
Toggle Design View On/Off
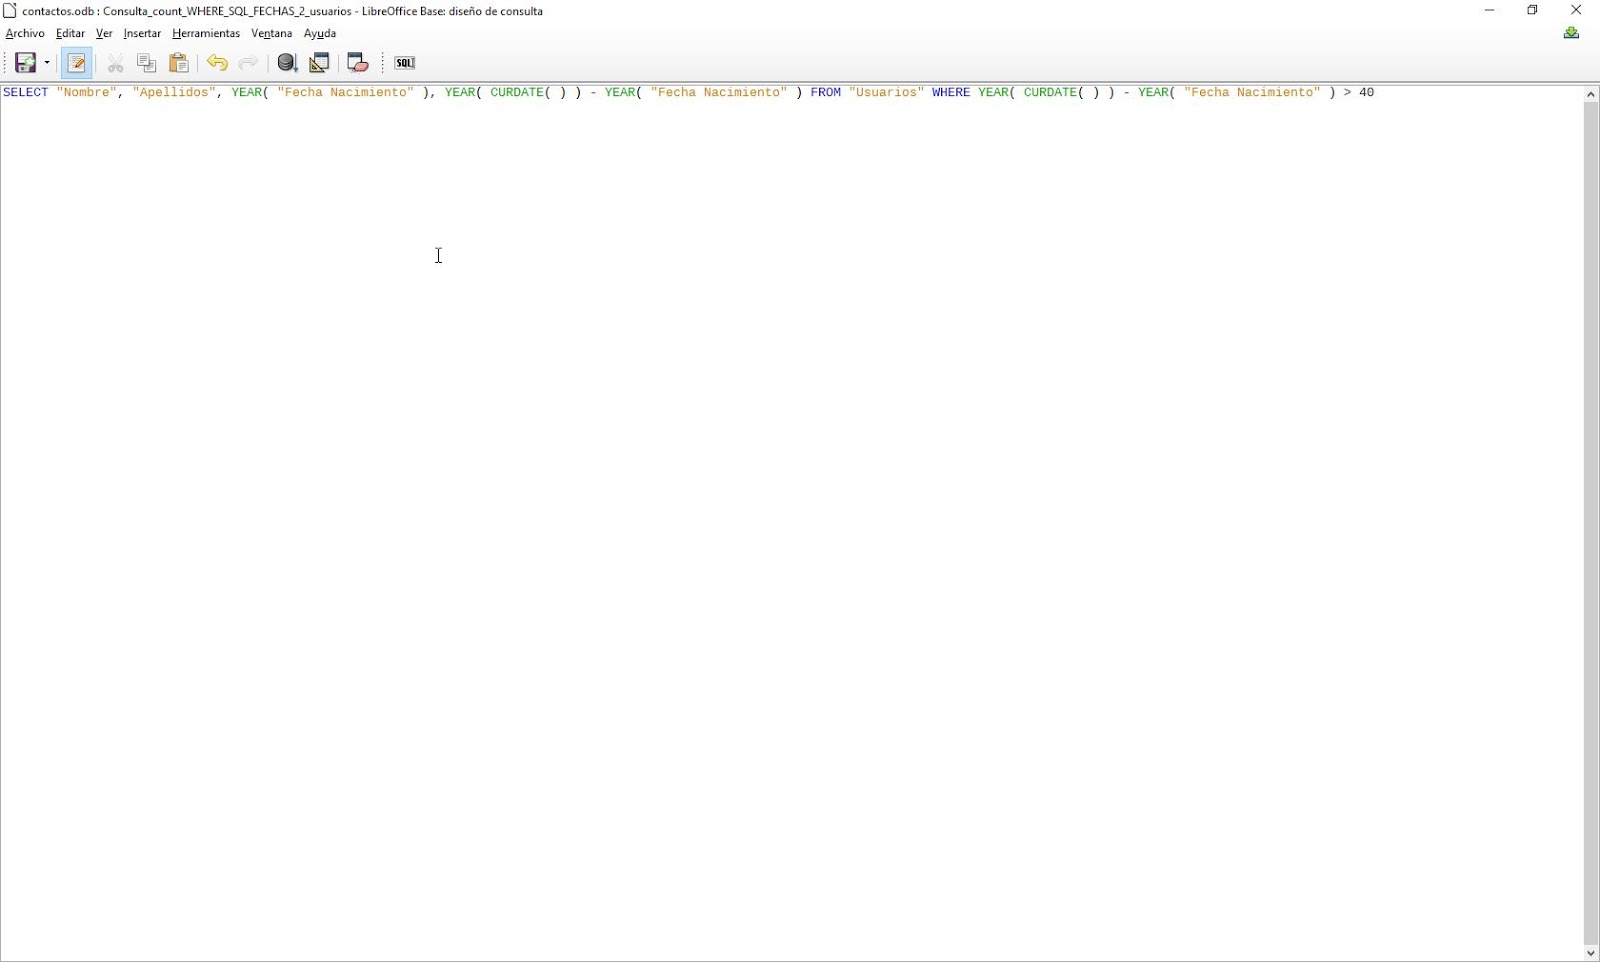pyautogui.click(x=319, y=63)
